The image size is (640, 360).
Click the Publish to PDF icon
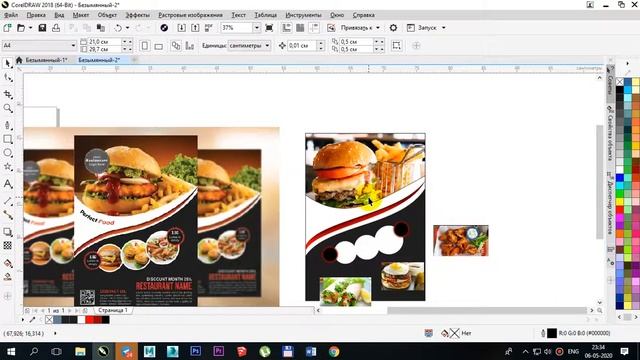[x=209, y=28]
